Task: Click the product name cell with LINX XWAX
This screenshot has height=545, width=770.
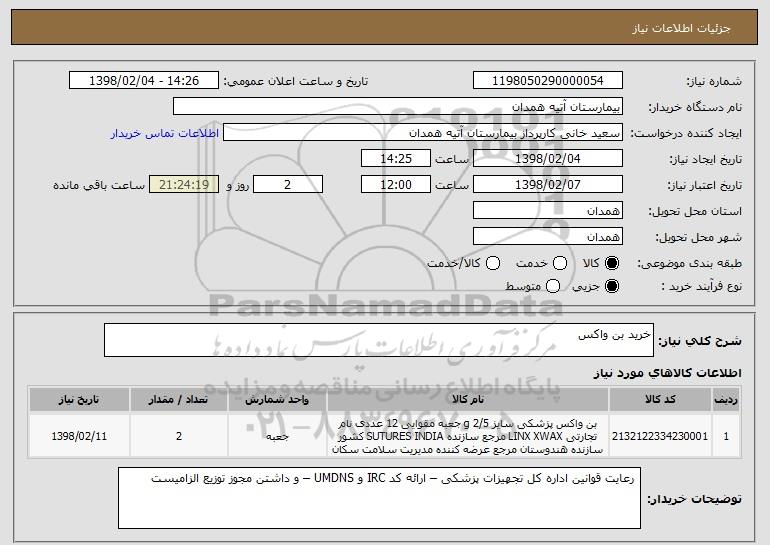Action: [468, 436]
